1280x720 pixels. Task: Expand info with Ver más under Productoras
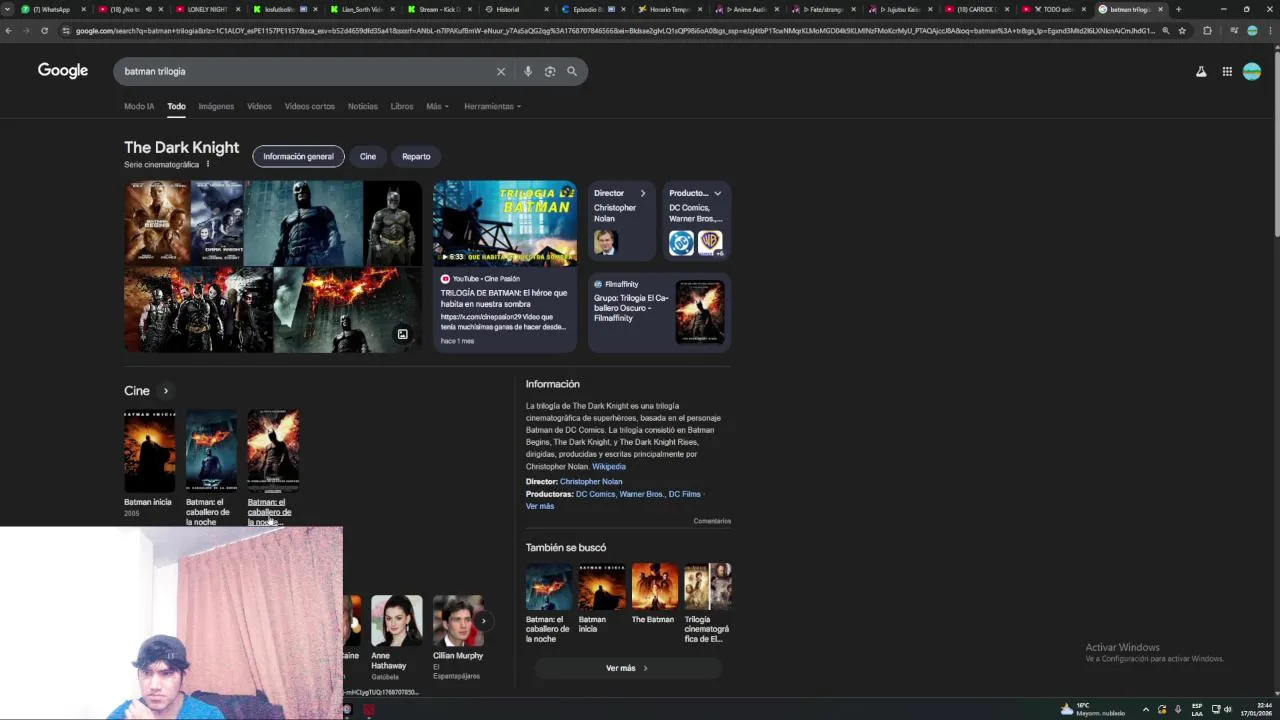[x=540, y=506]
